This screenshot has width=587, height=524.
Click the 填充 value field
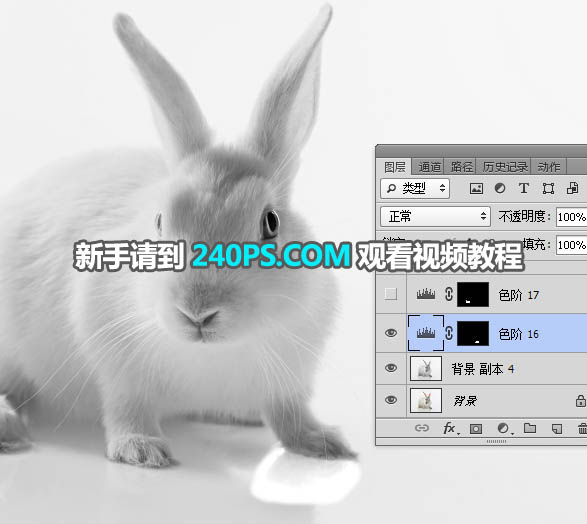(x=571, y=245)
